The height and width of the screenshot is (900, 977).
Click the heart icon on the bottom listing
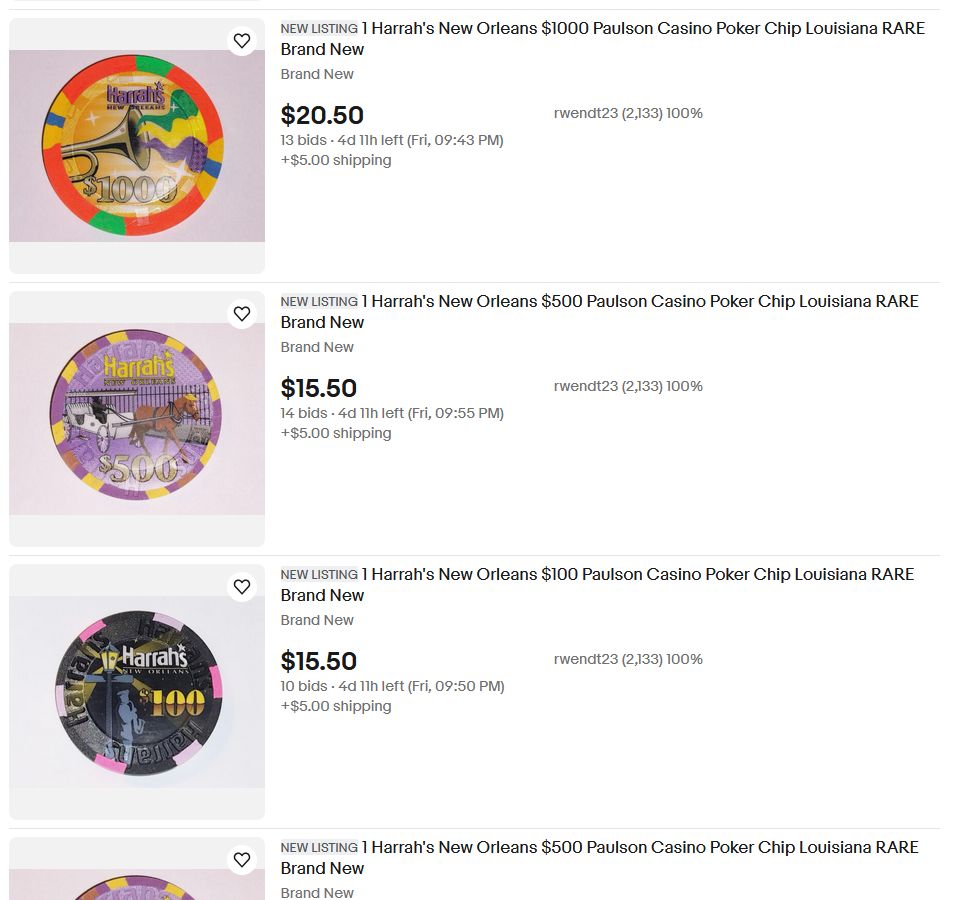pos(242,860)
